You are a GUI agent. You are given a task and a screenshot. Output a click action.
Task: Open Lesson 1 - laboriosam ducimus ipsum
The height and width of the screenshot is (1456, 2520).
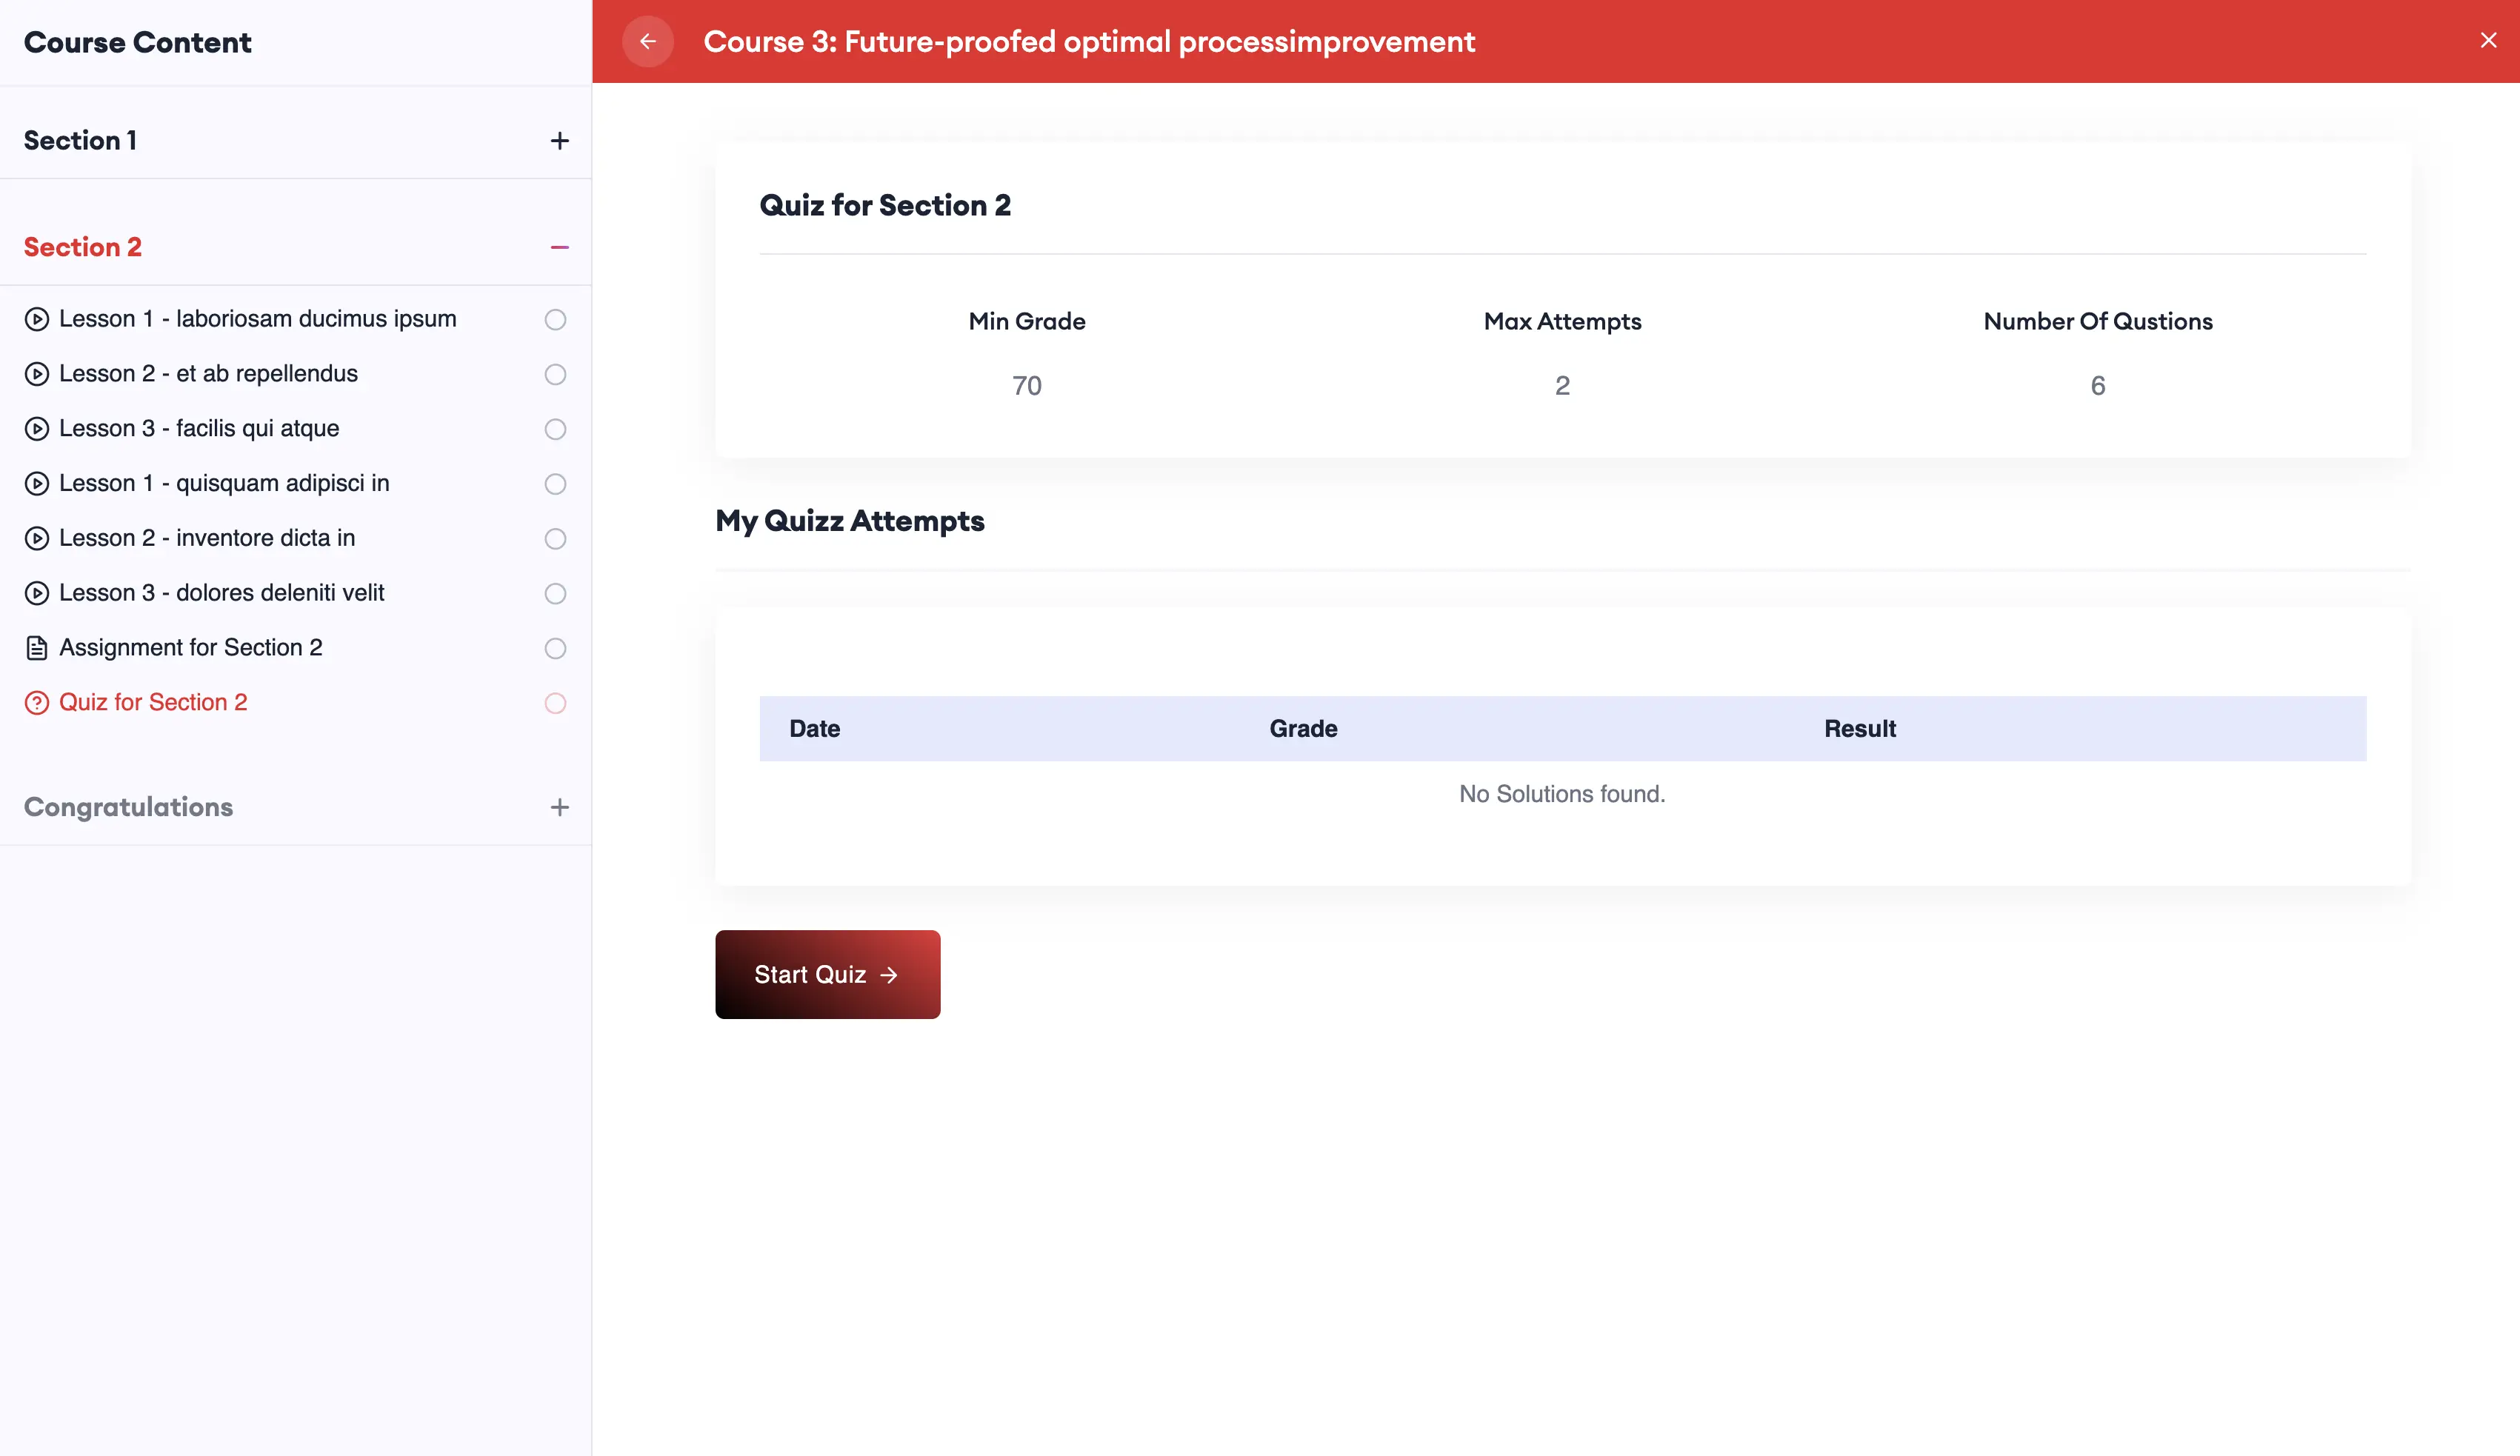tap(257, 319)
